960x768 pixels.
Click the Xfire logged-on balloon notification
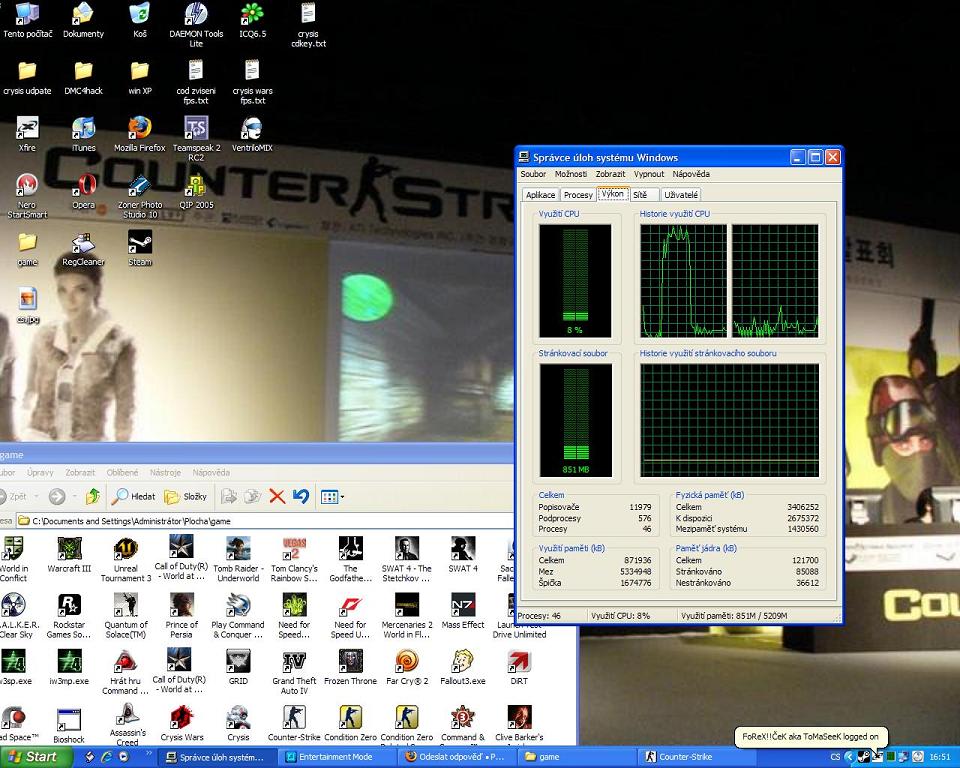coord(811,737)
